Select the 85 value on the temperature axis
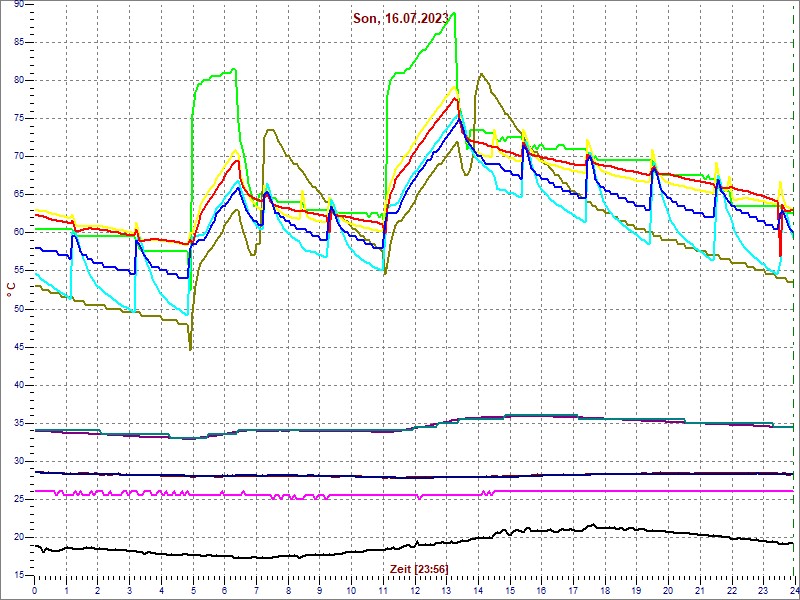 tap(18, 42)
